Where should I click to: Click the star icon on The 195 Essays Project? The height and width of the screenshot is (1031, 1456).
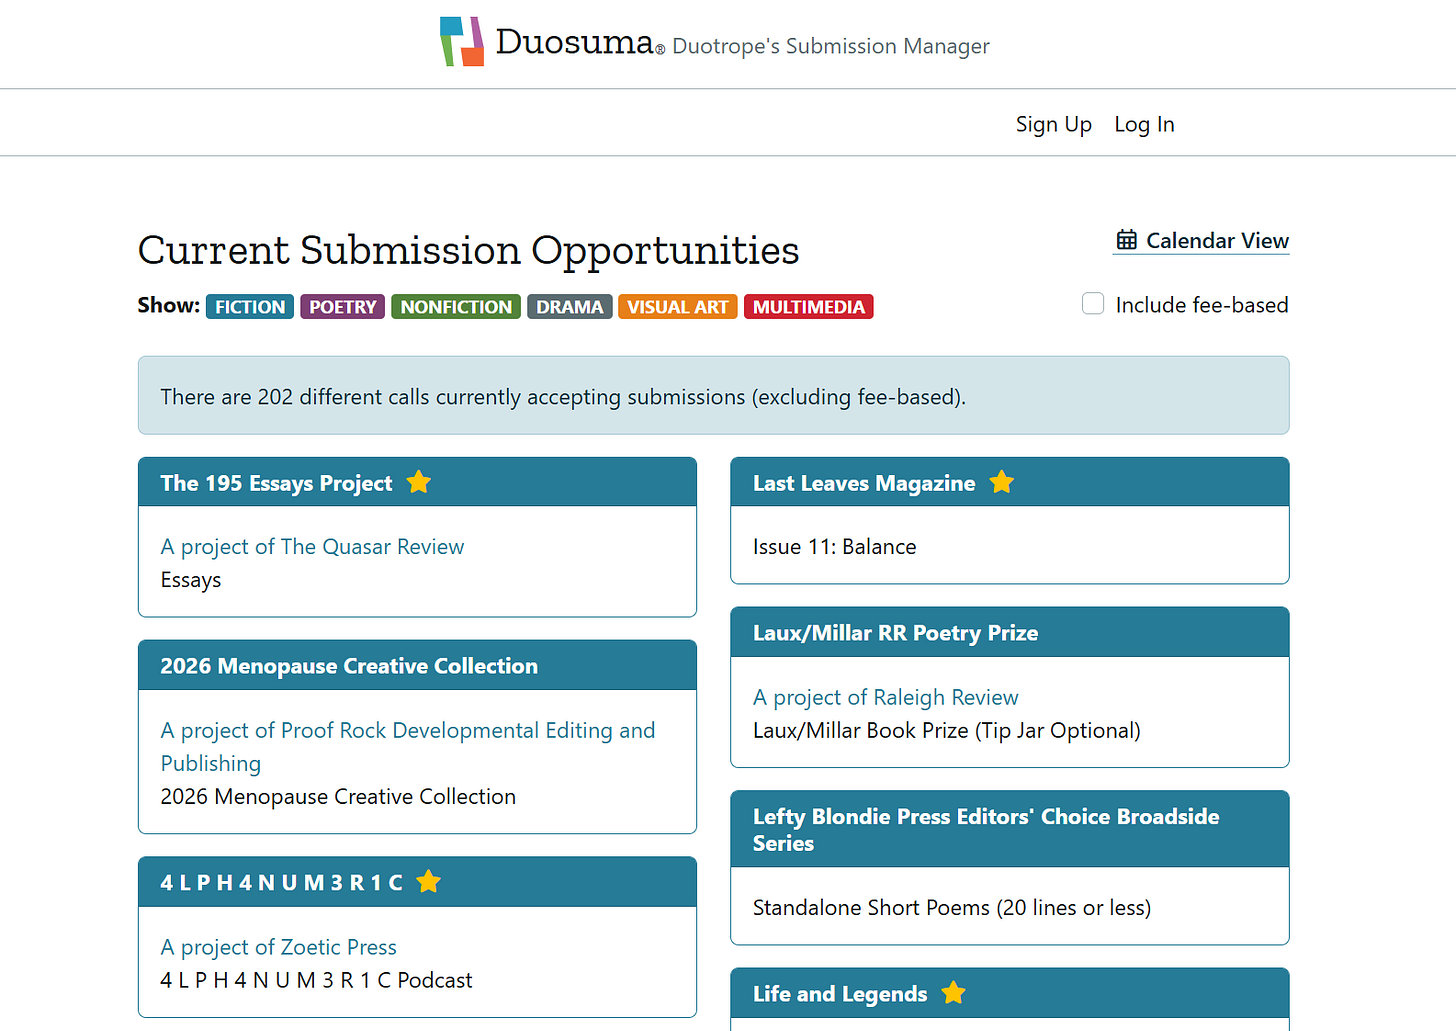pos(419,482)
